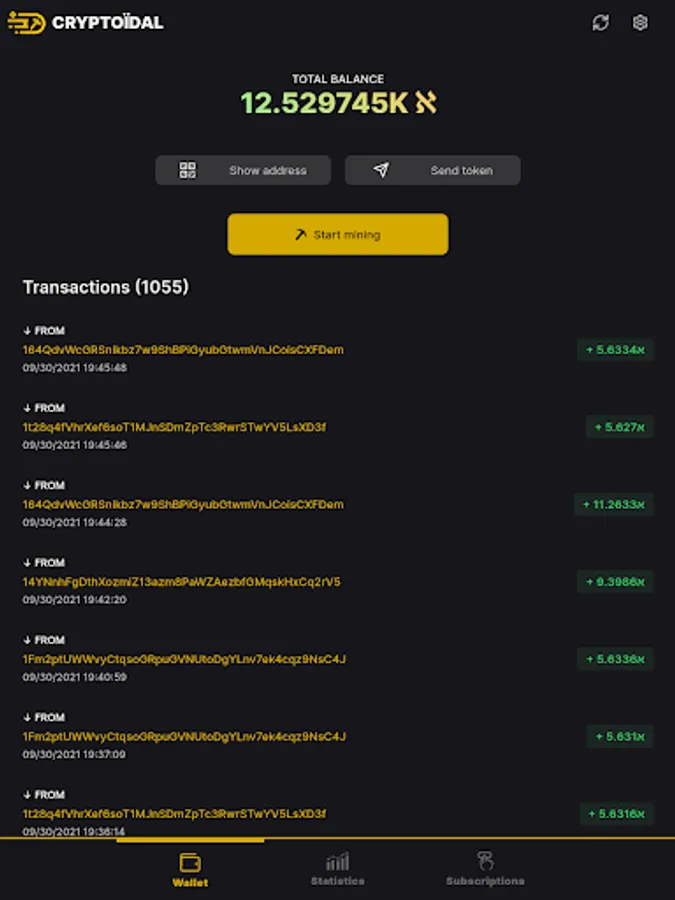Open settings via the gear icon

pos(641,22)
